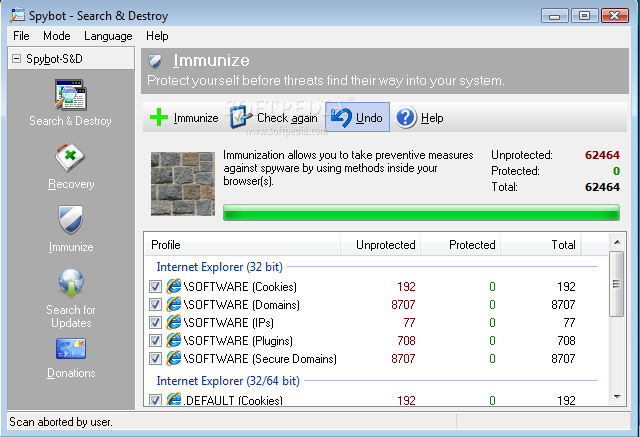Collapse the Spybot-S&D sidebar tree

[x=16, y=59]
